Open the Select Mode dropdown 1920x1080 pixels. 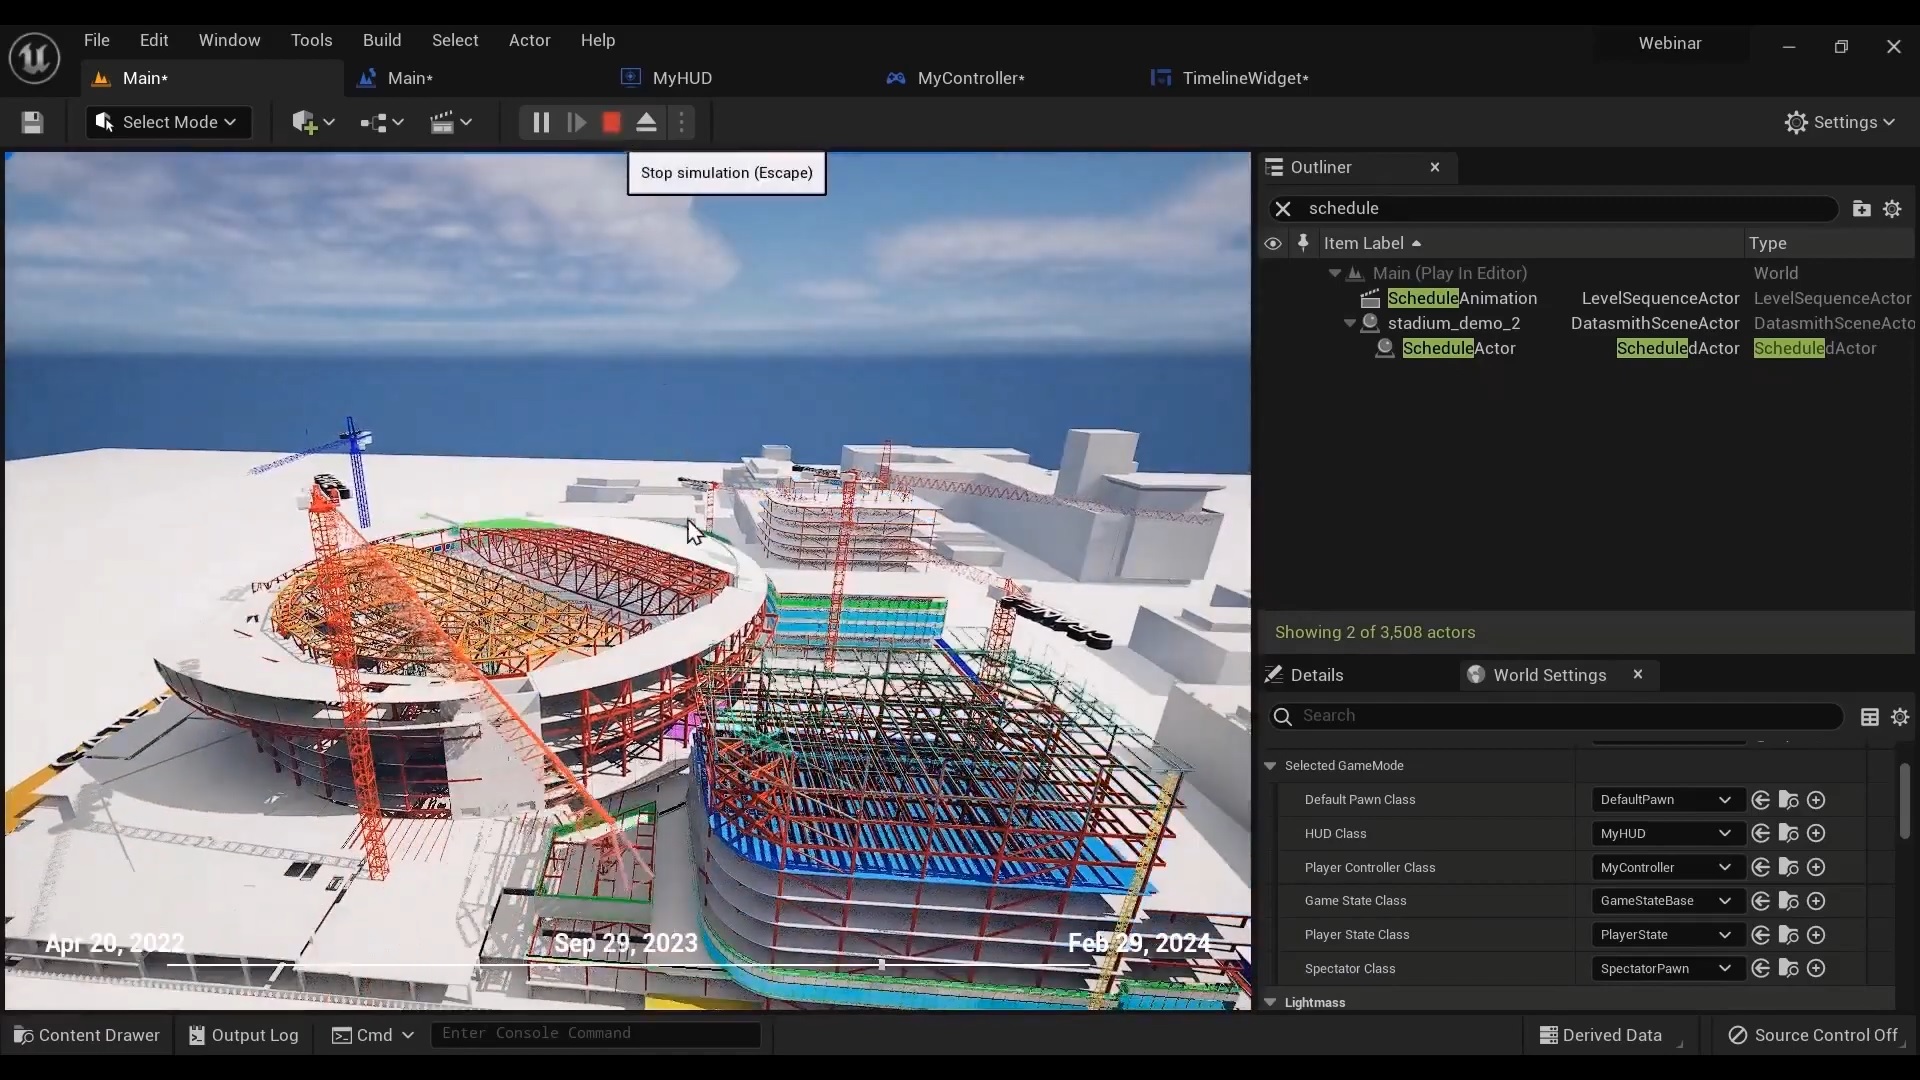tap(167, 121)
